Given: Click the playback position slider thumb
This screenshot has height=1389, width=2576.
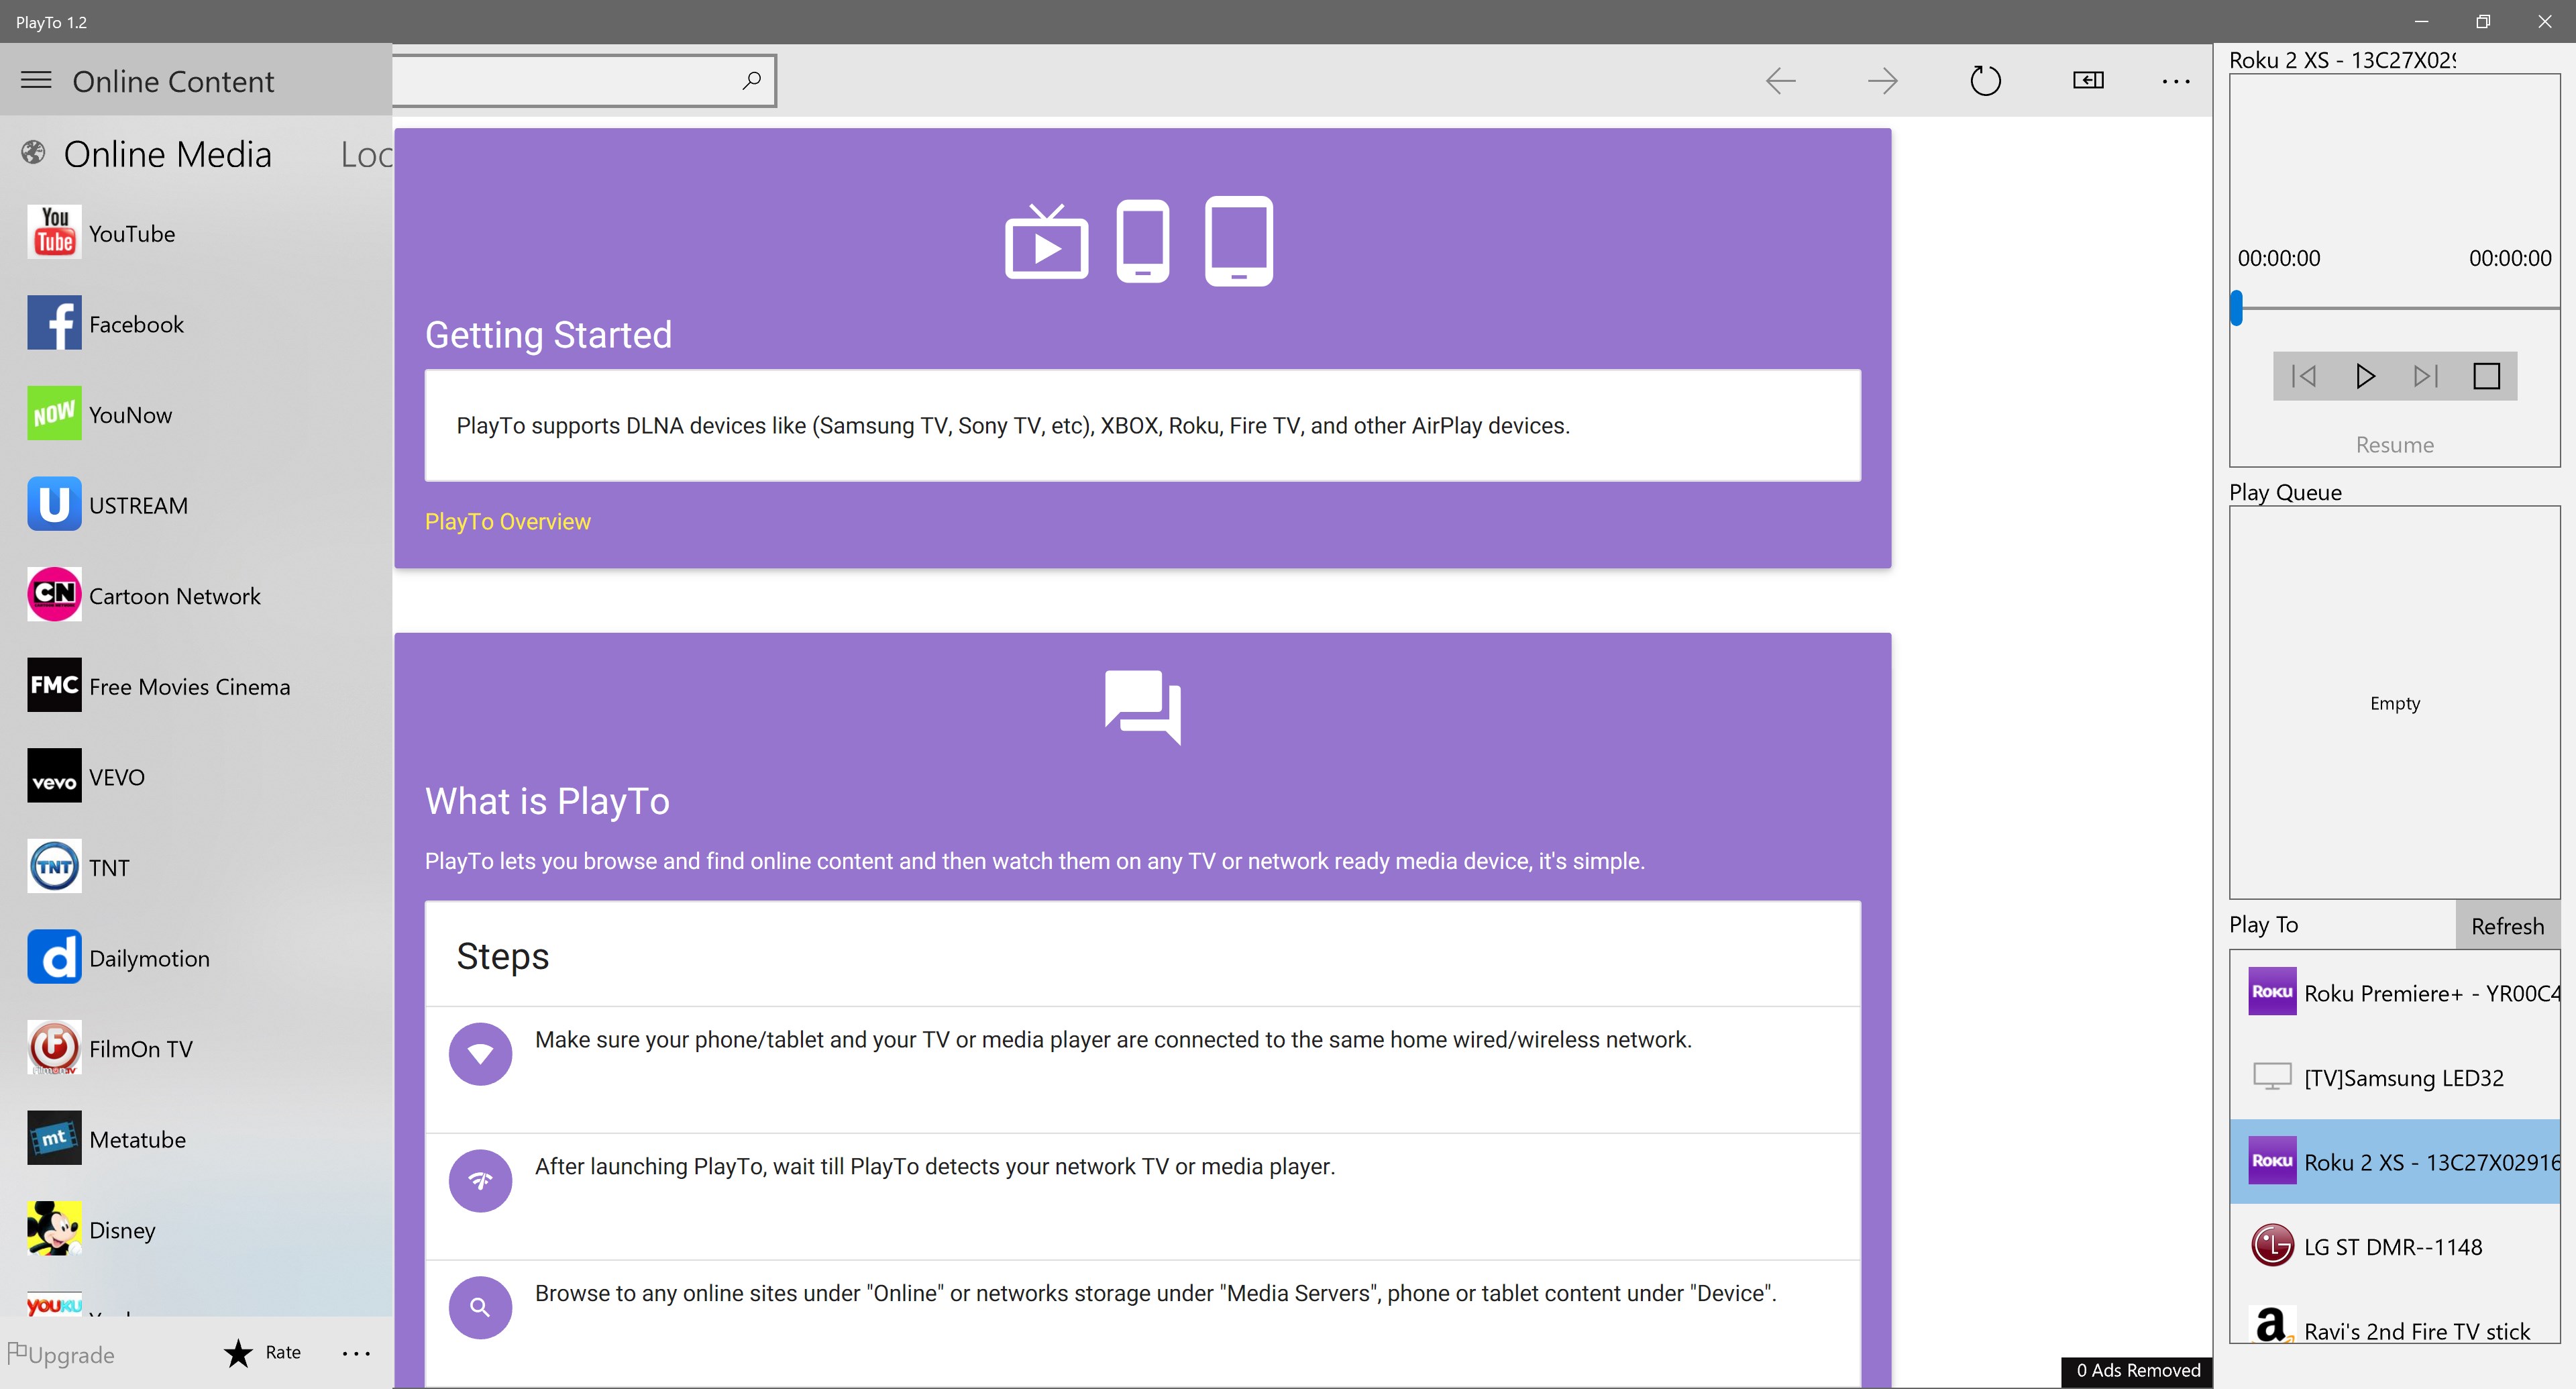Looking at the screenshot, I should point(2237,308).
